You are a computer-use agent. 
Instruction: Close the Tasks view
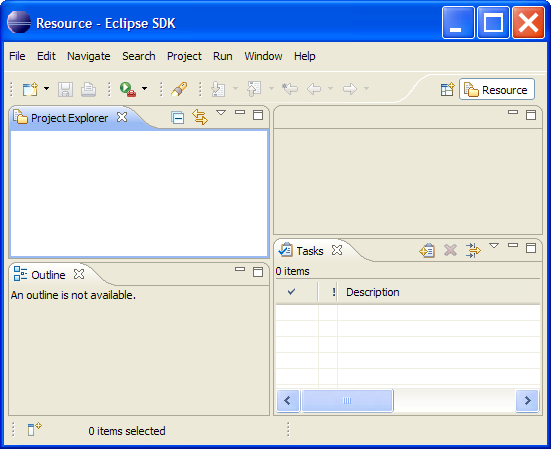point(337,250)
